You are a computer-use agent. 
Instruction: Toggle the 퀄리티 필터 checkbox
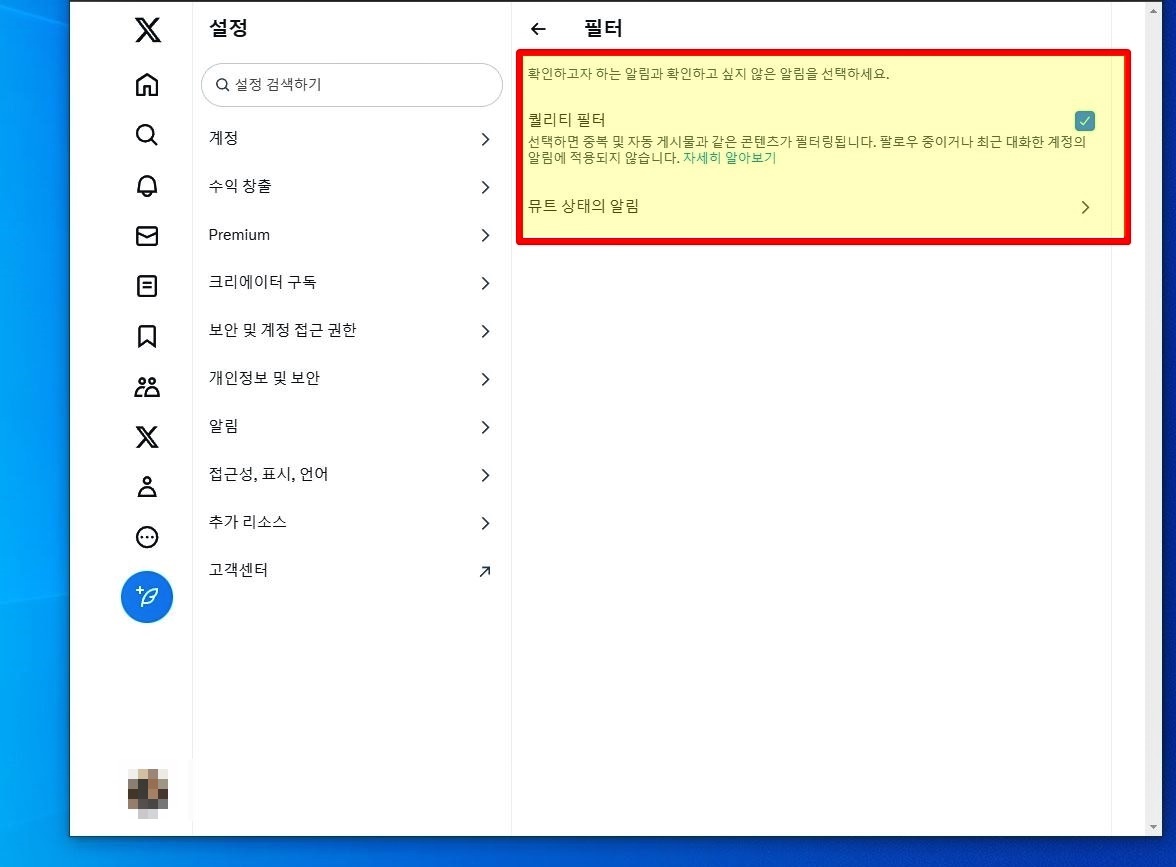(1084, 121)
